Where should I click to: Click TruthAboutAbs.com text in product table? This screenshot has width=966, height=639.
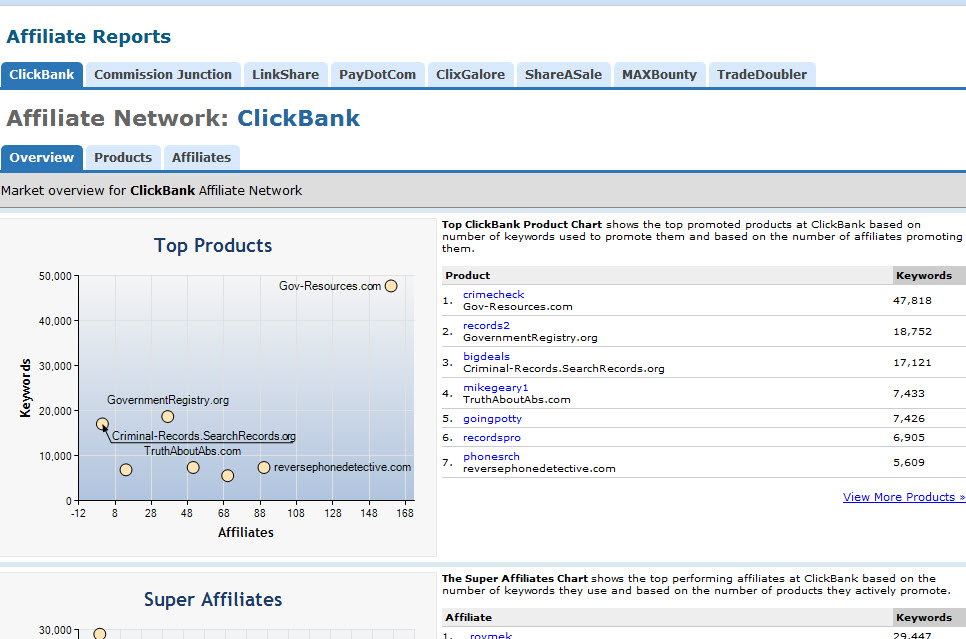tap(516, 399)
